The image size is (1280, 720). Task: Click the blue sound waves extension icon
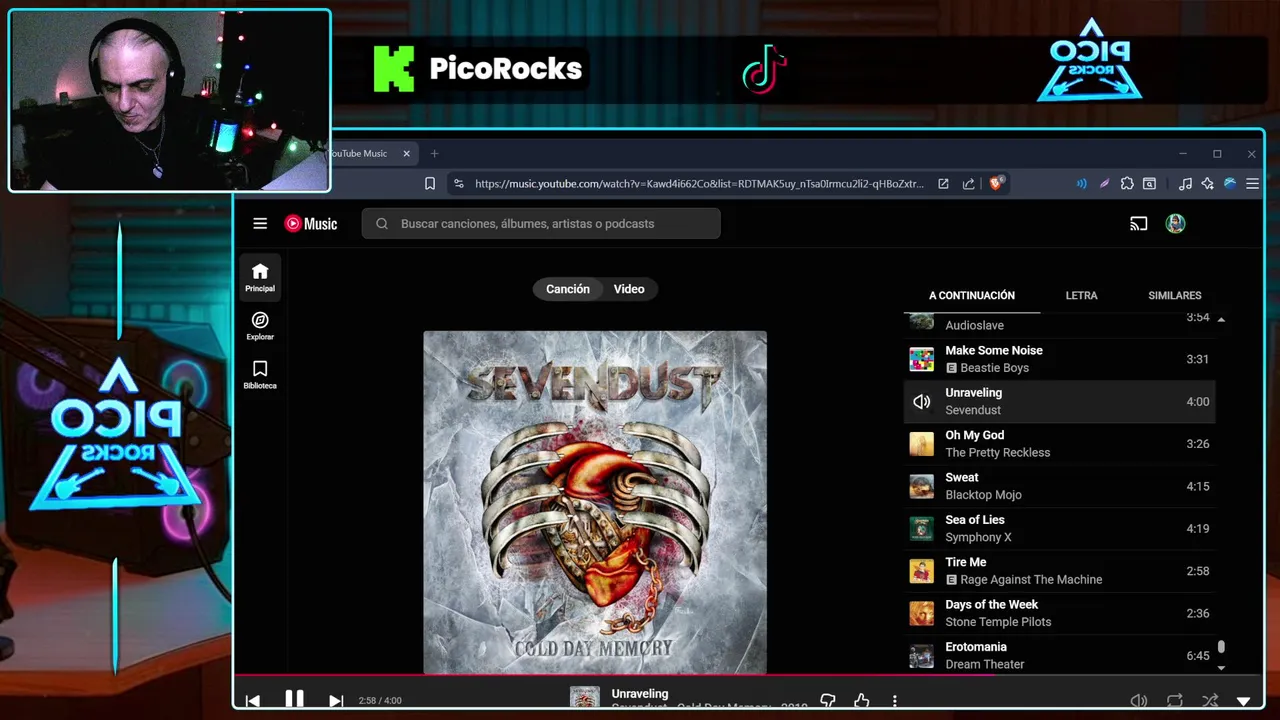[1082, 184]
